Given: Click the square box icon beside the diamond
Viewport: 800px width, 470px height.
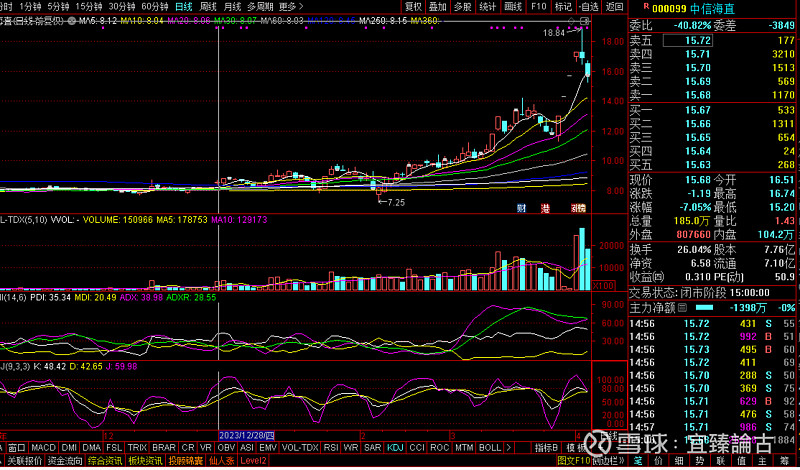Looking at the screenshot, I should (x=585, y=21).
